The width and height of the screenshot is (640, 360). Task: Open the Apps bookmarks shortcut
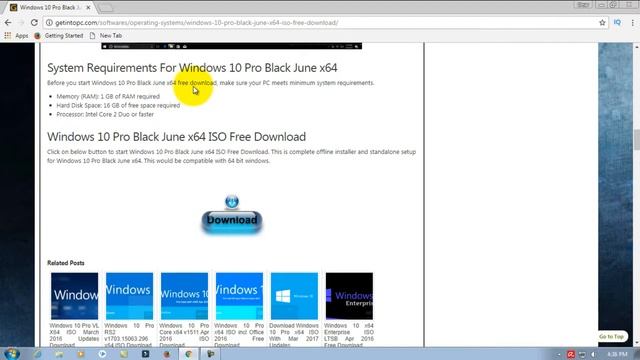pos(16,36)
